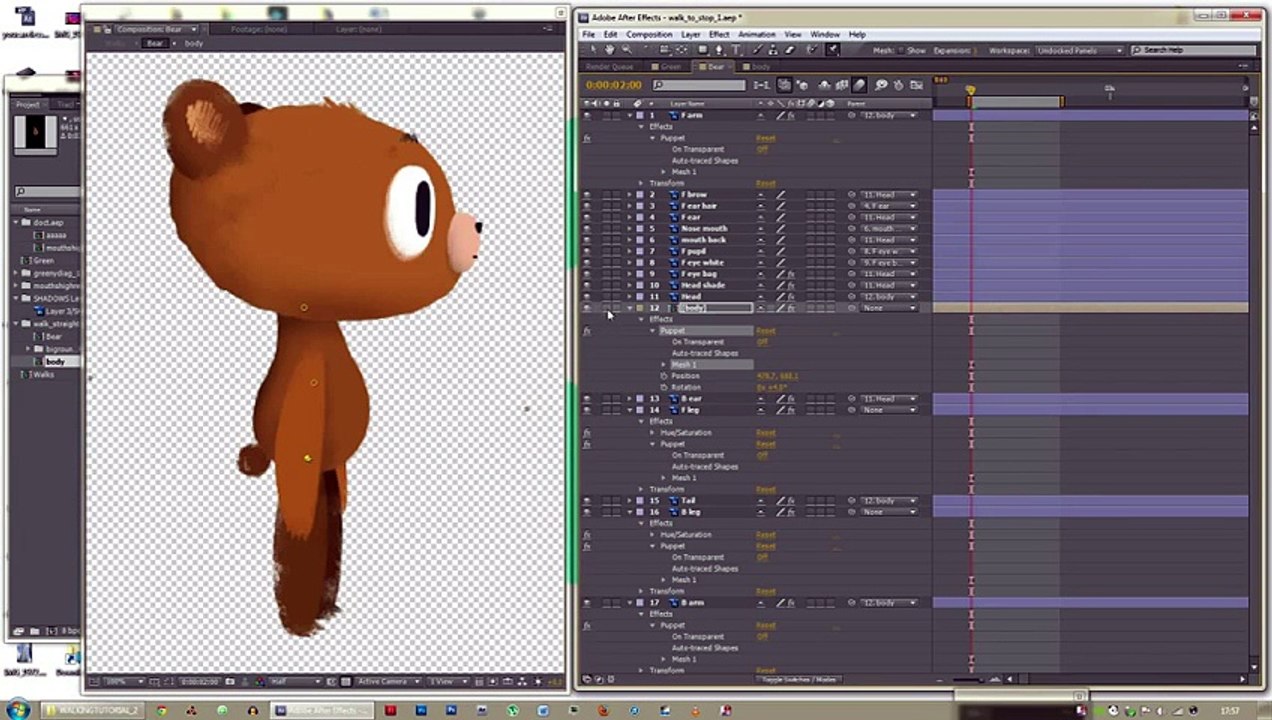Open the Composition menu
Viewport: 1272px width, 720px height.
(x=649, y=34)
